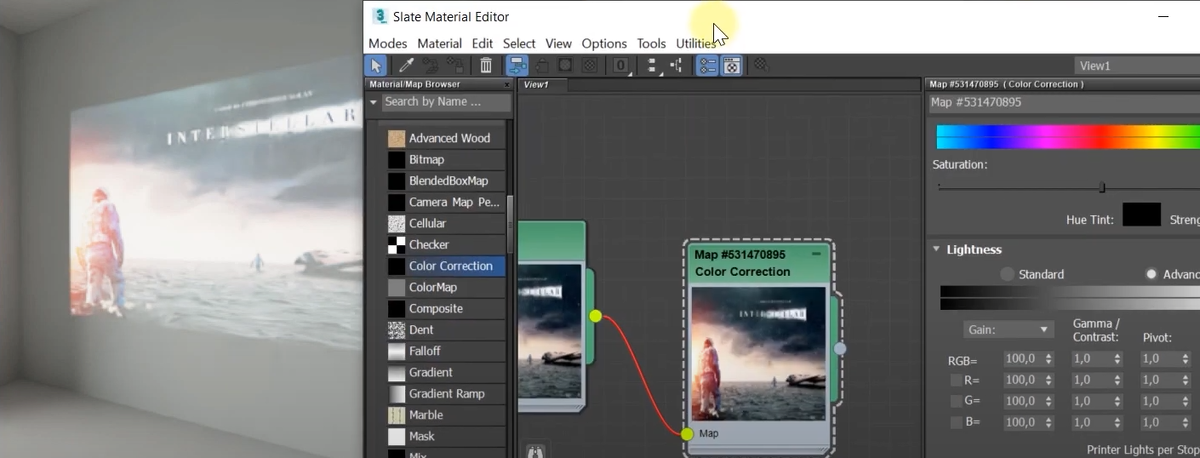Toggle the Material/Map Browser panel icon
This screenshot has height=458, width=1200.
707,66
